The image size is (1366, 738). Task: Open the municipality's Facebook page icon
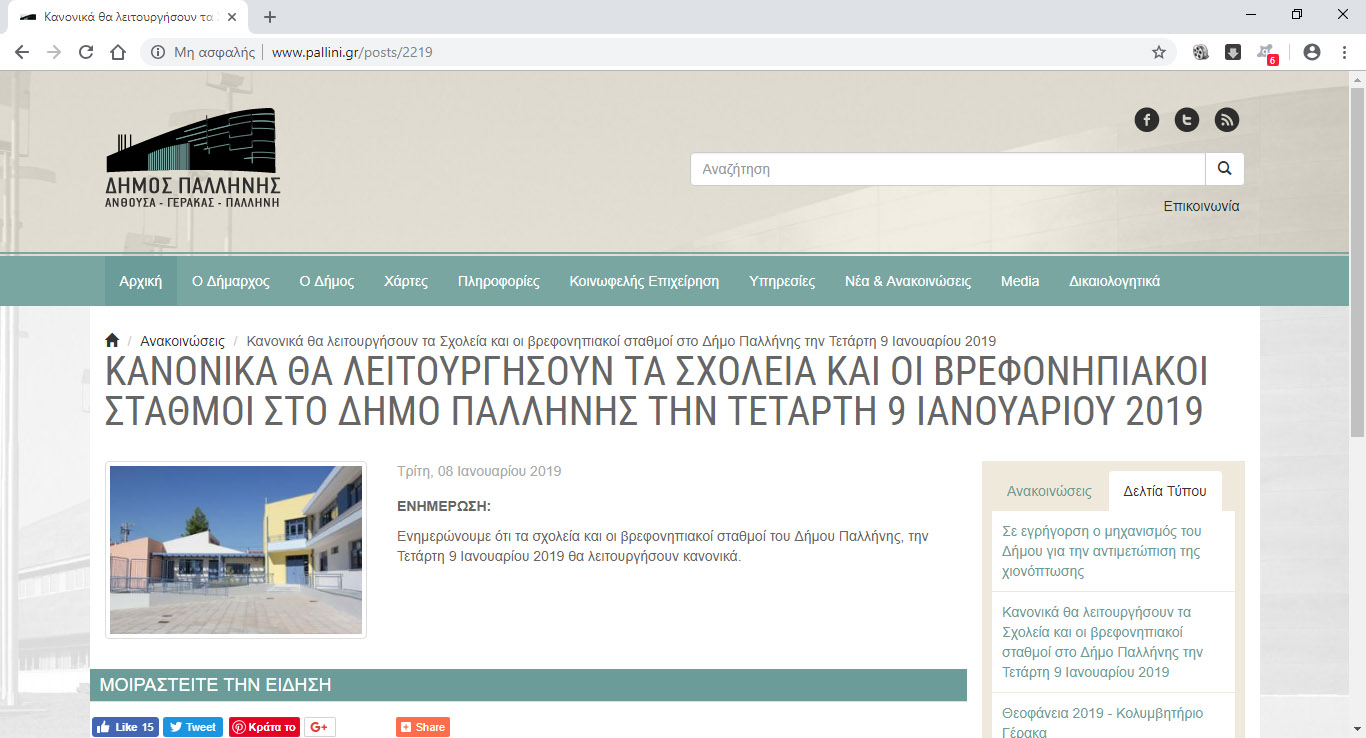[x=1146, y=120]
